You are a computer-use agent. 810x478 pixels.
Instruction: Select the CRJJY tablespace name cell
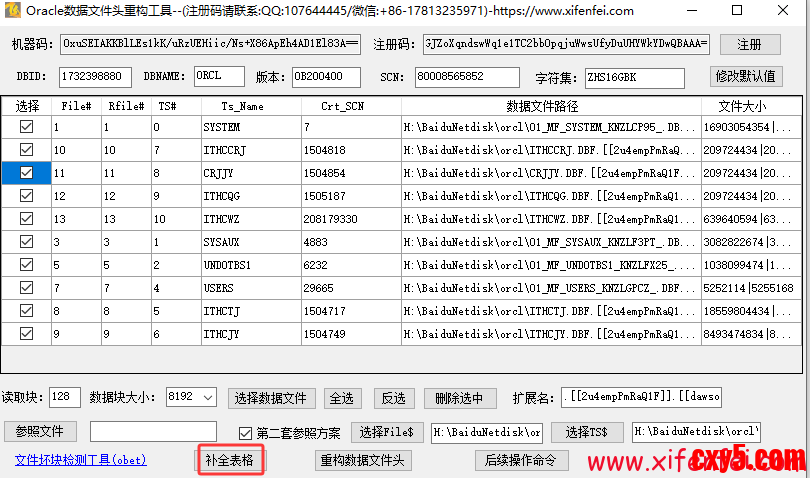click(x=251, y=173)
